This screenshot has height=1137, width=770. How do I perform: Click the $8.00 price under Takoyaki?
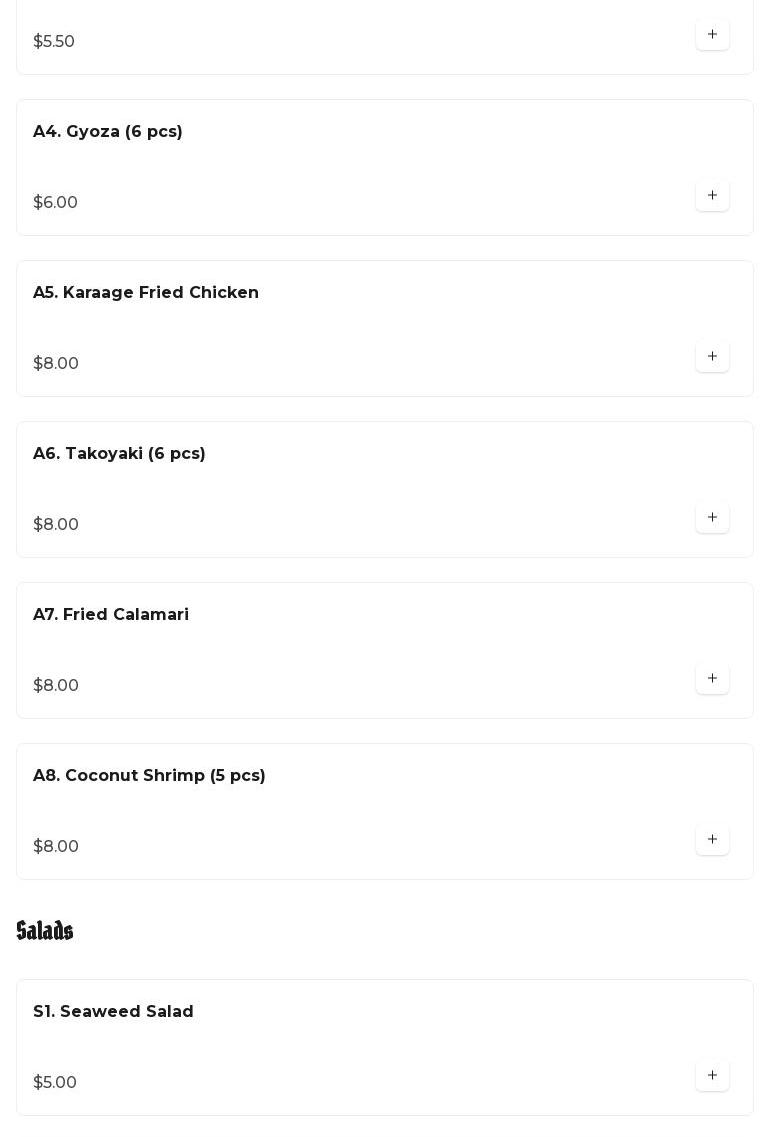click(56, 525)
